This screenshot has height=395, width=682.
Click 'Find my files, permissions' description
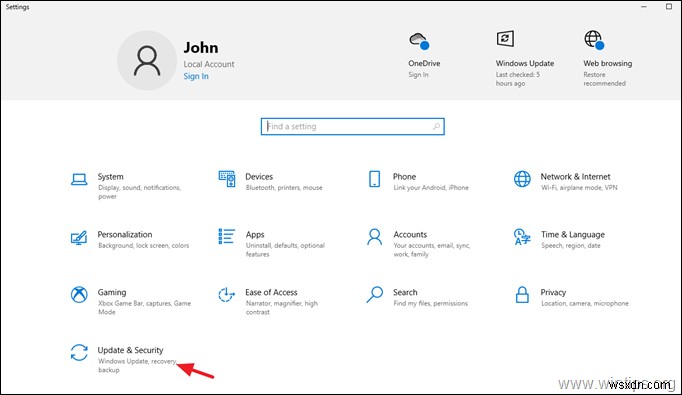point(430,304)
